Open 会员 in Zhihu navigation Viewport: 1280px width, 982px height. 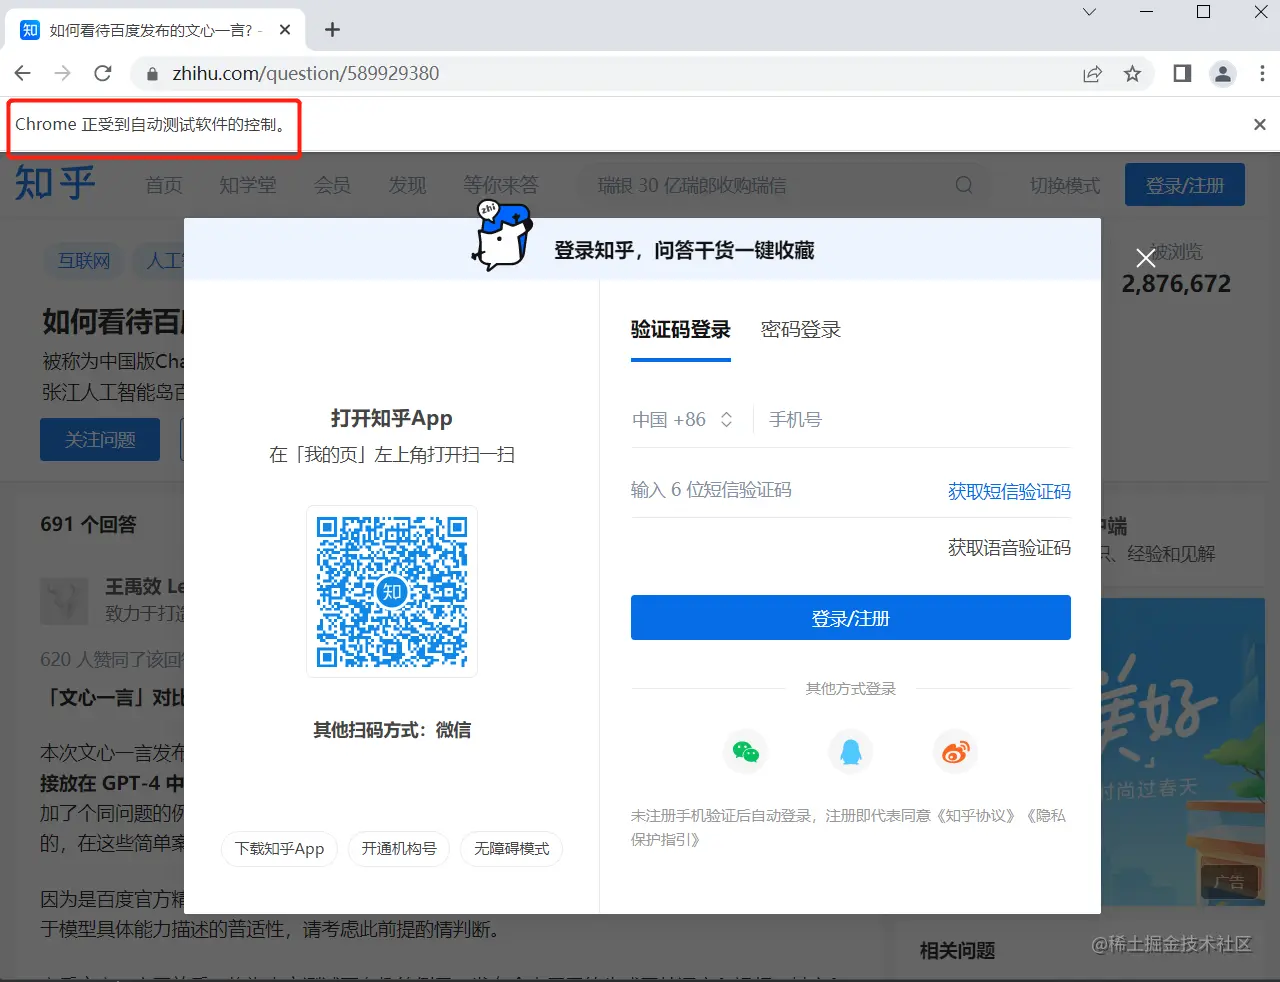click(332, 185)
